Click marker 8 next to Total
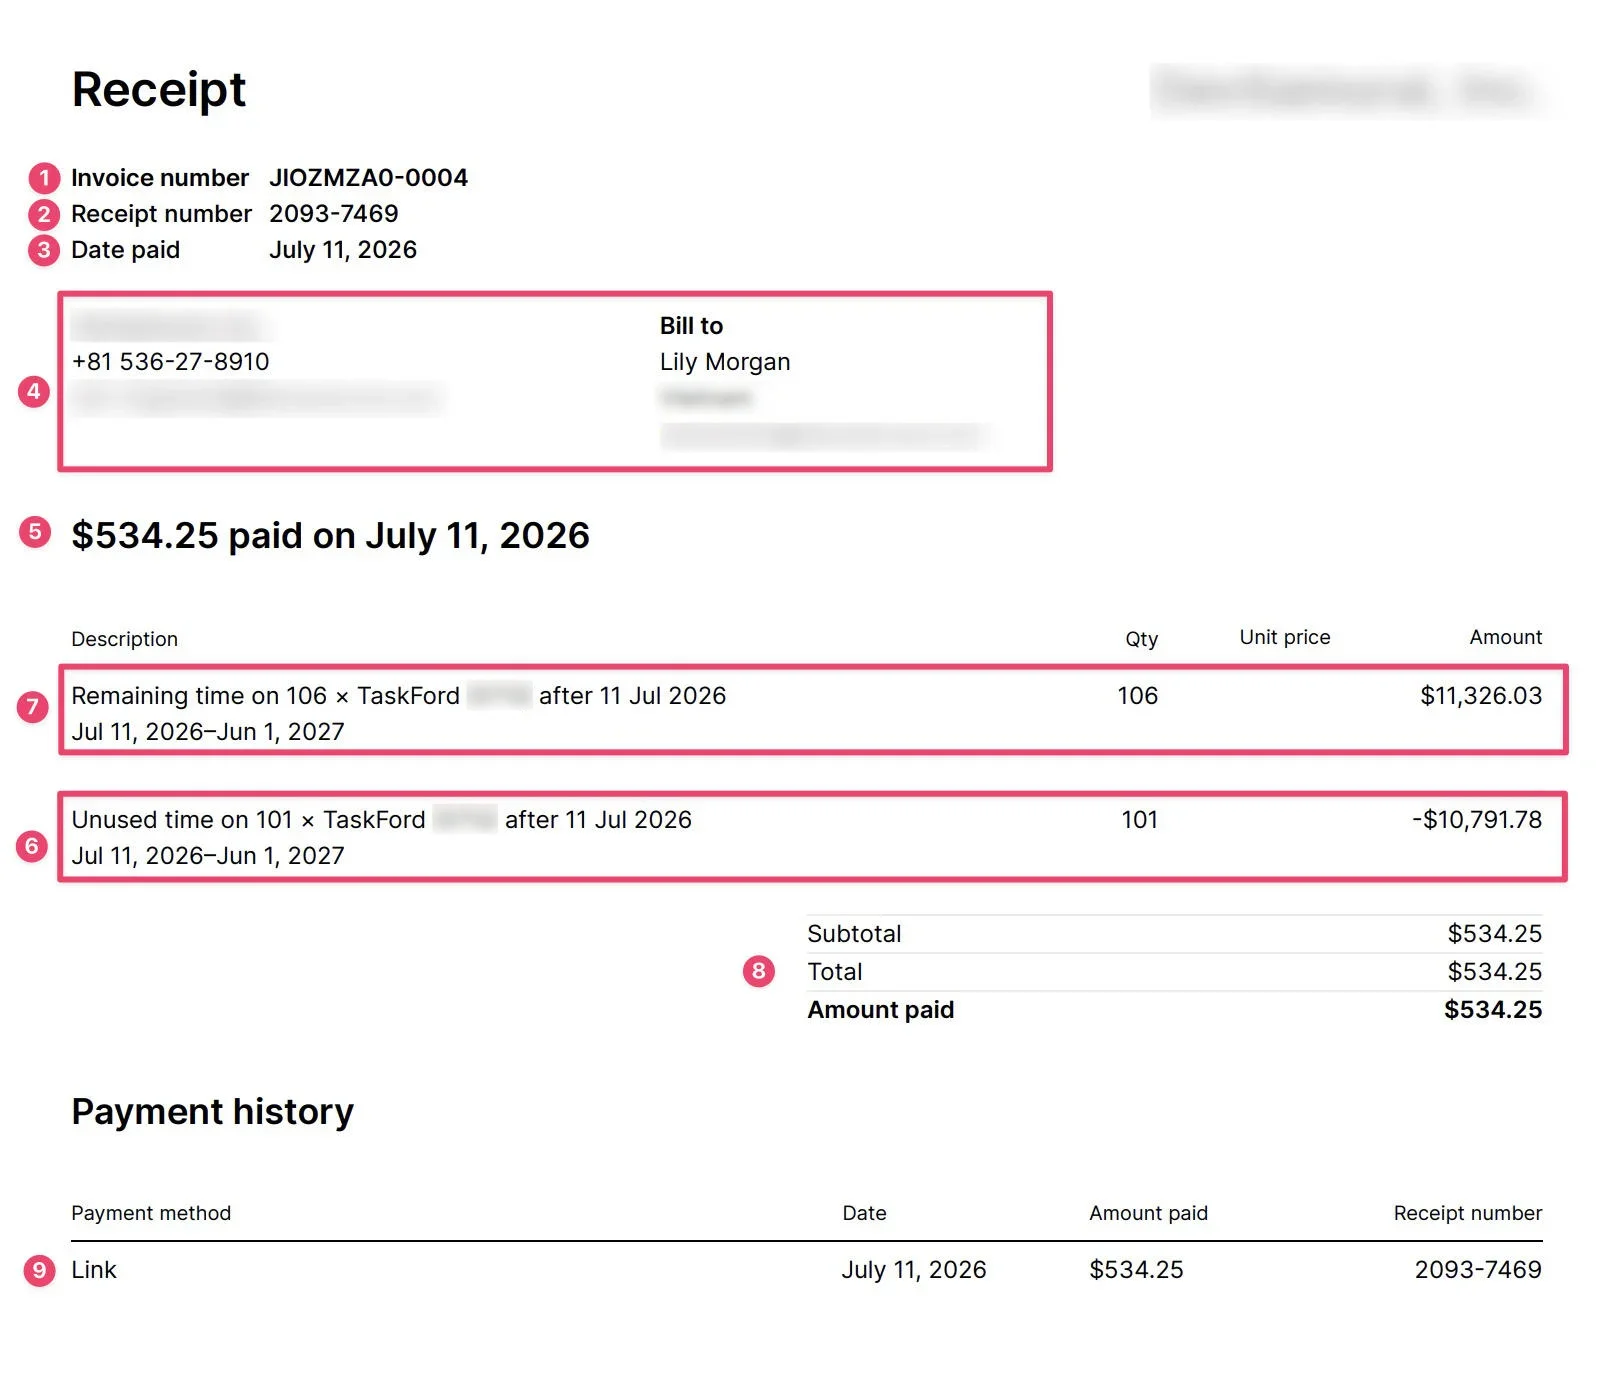The height and width of the screenshot is (1396, 1604). coord(759,971)
